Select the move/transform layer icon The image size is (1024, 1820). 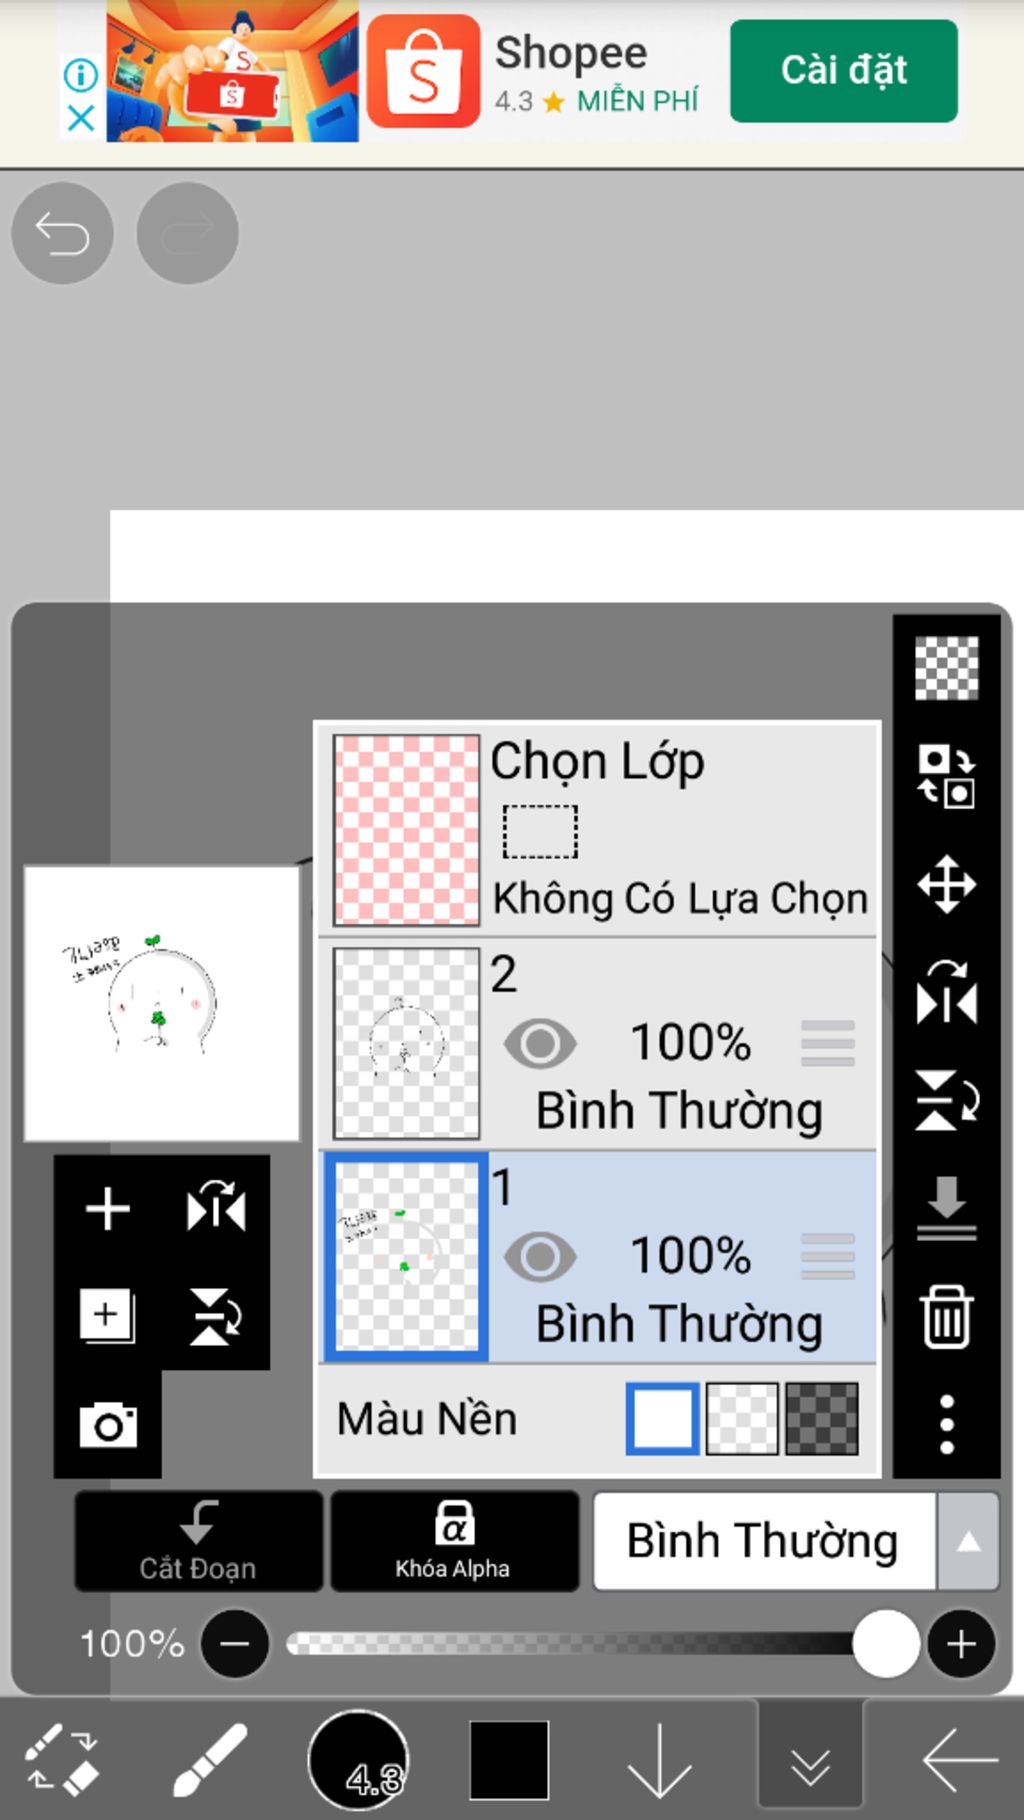point(946,884)
